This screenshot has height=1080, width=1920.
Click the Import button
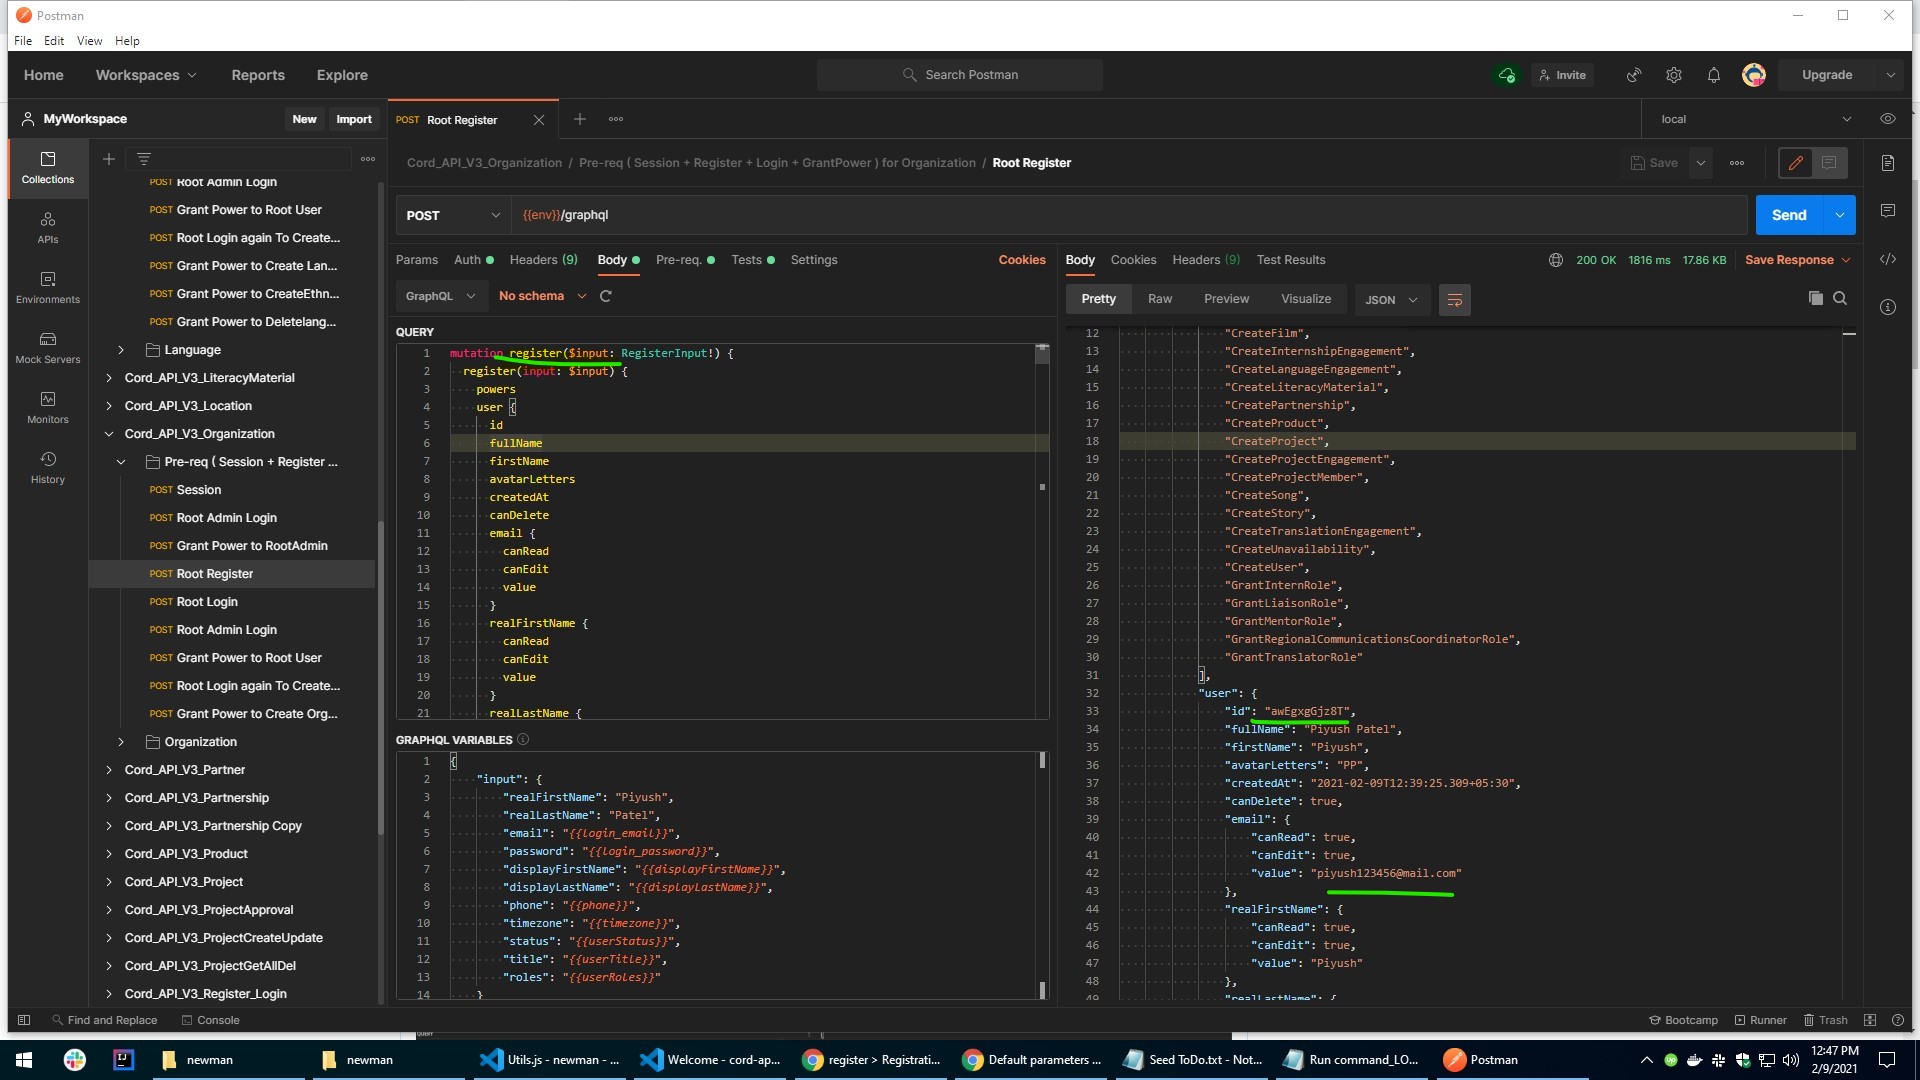click(353, 119)
